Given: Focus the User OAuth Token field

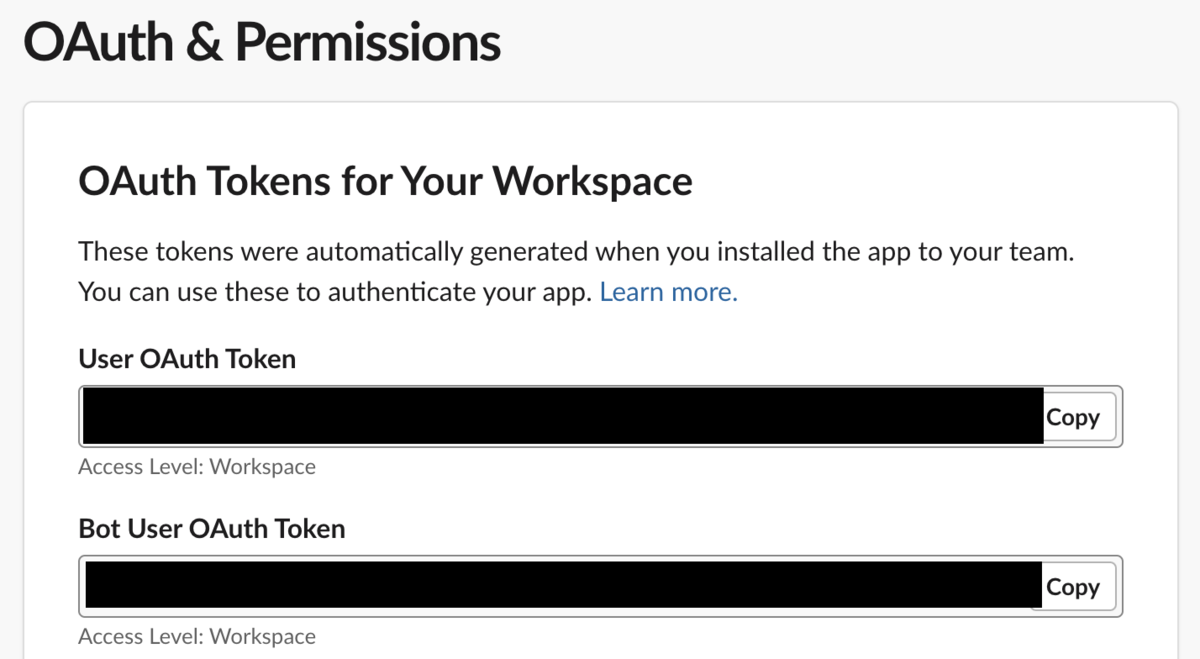Looking at the screenshot, I should (x=560, y=416).
